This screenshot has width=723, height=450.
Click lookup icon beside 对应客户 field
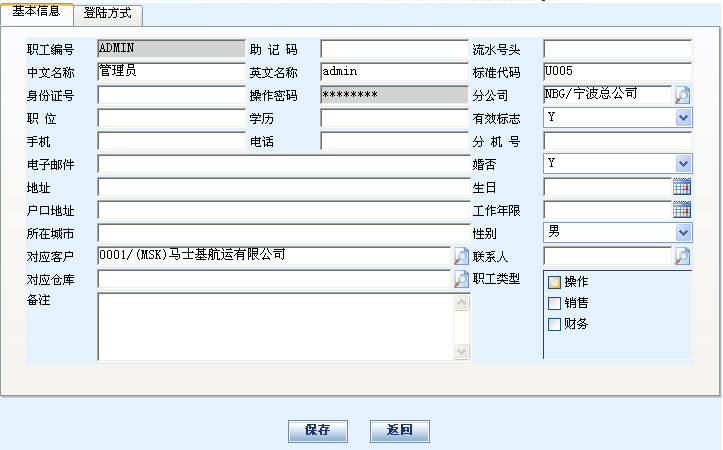pyautogui.click(x=461, y=256)
